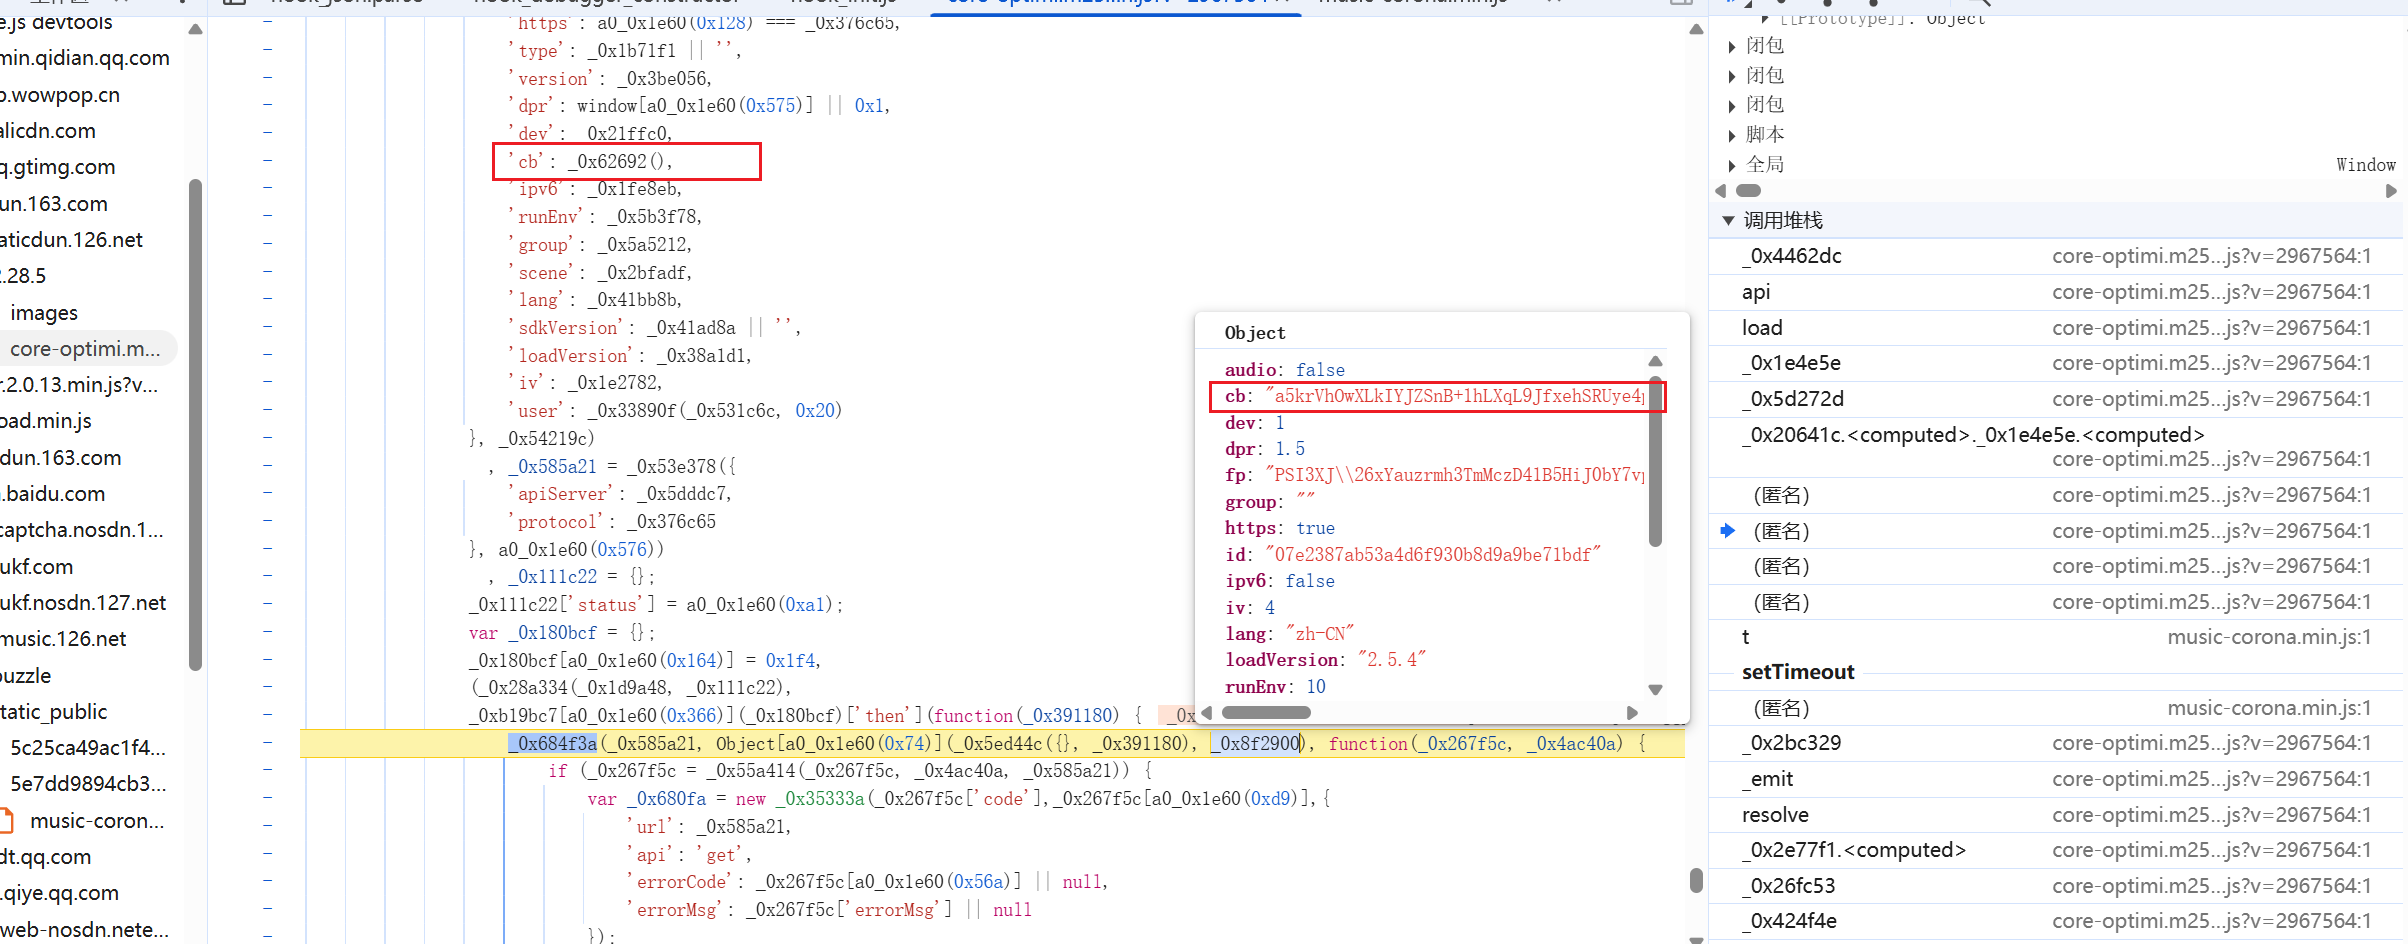This screenshot has height=944, width=2408.
Task: Click the up arrow of the Object popup scrollbar
Action: tap(1655, 361)
